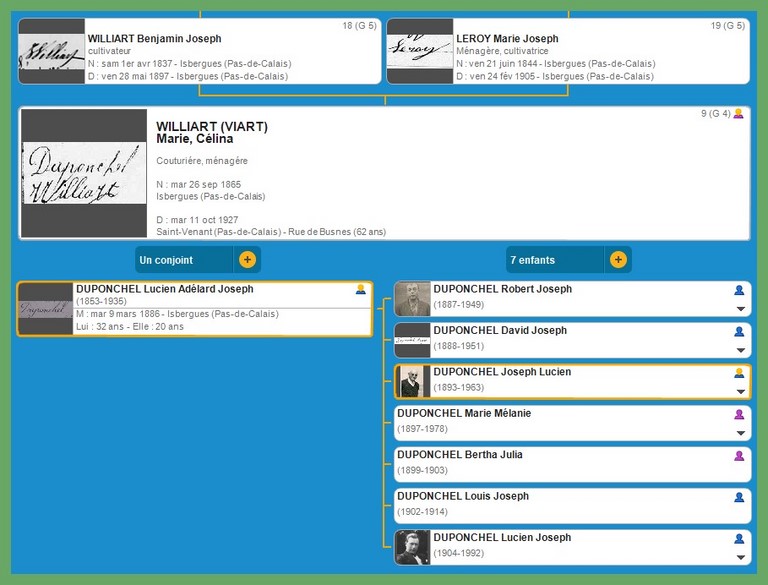This screenshot has width=768, height=585.
Task: Open Robert Joseph's portrait photo thumbnail
Action: [412, 299]
